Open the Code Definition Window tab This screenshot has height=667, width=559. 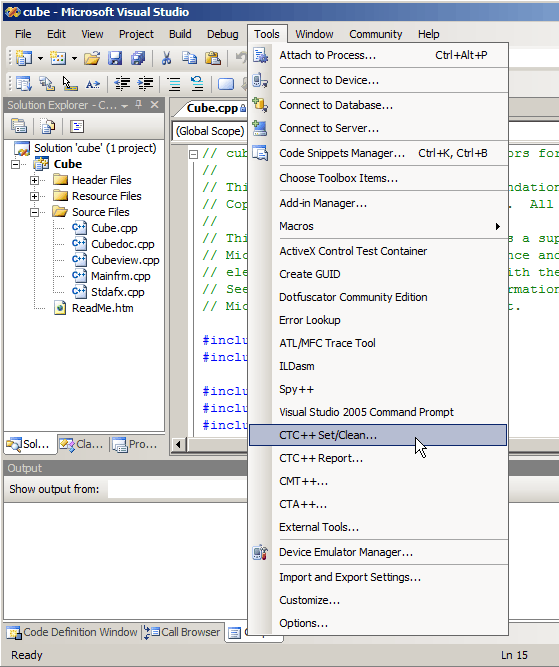[72, 633]
